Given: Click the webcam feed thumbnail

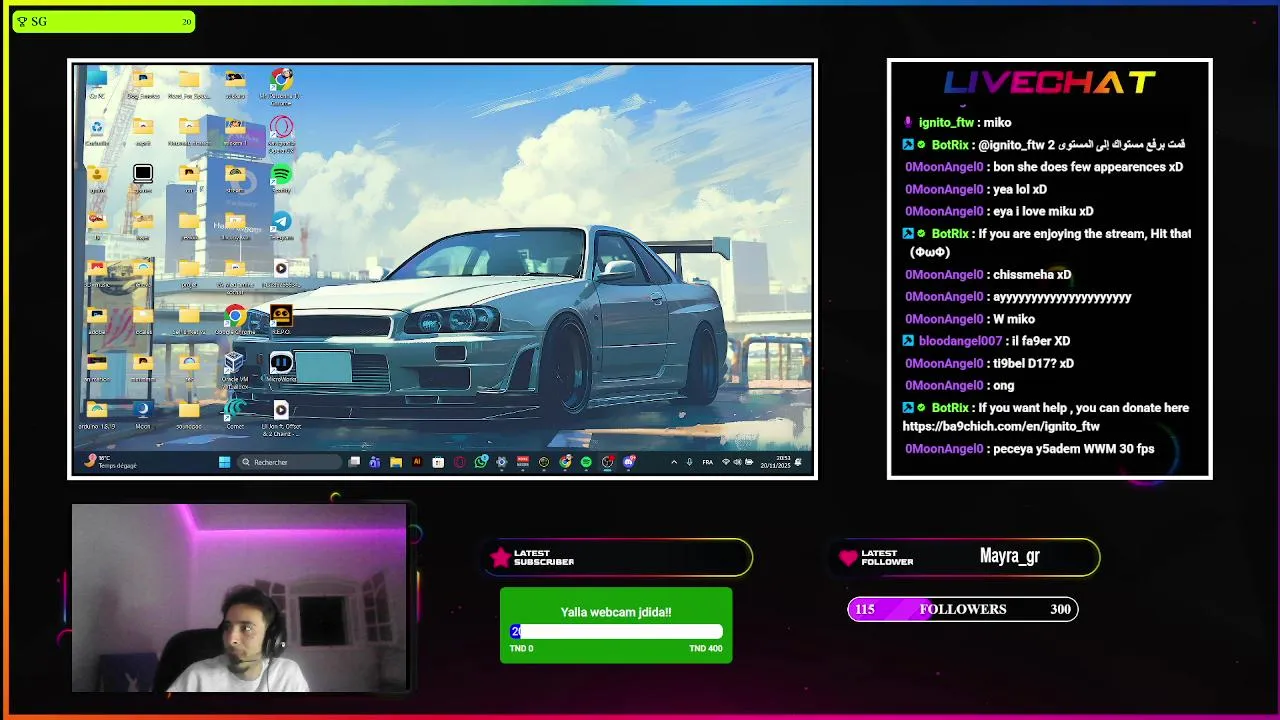Looking at the screenshot, I should coord(239,598).
